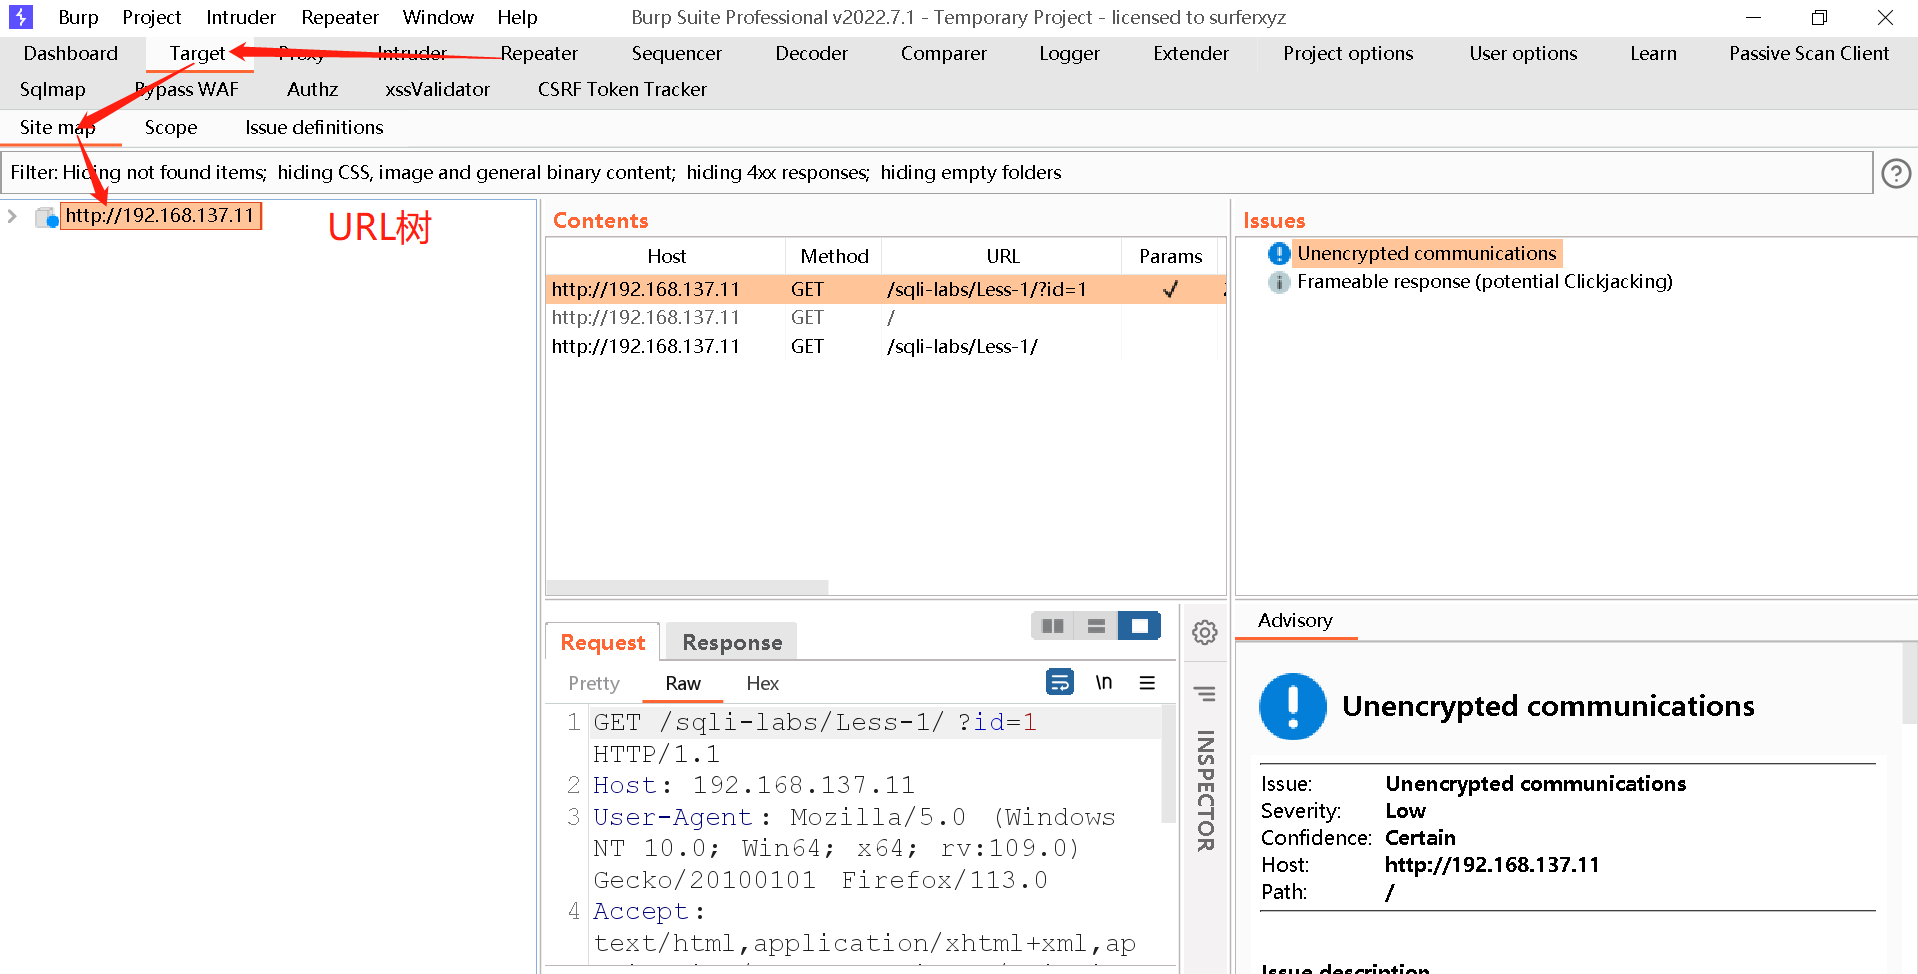This screenshot has width=1918, height=974.
Task: Select the Issue definitions sub-tab
Action: 314,127
